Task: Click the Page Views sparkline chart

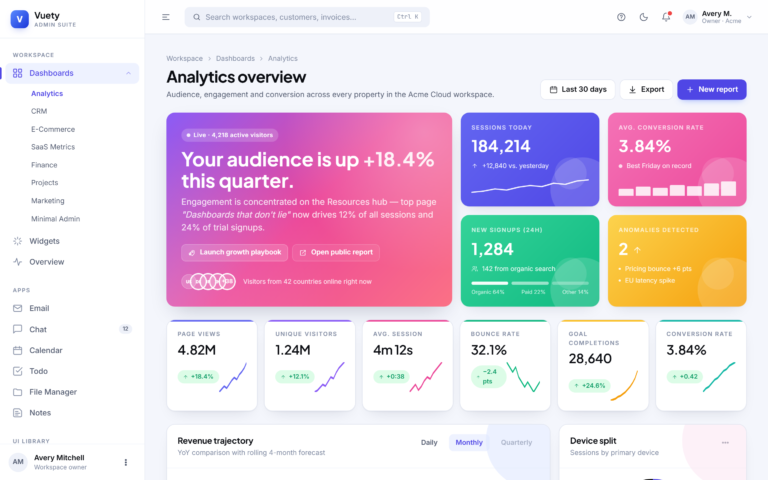Action: [233, 377]
